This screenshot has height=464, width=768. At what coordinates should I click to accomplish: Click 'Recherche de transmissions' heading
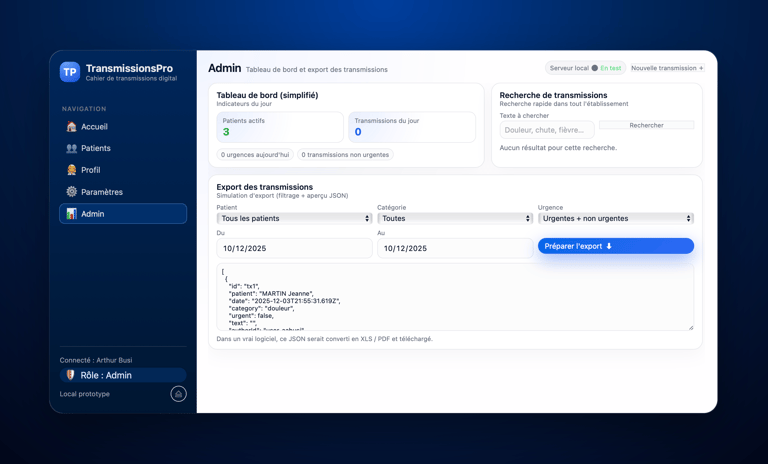tap(553, 95)
